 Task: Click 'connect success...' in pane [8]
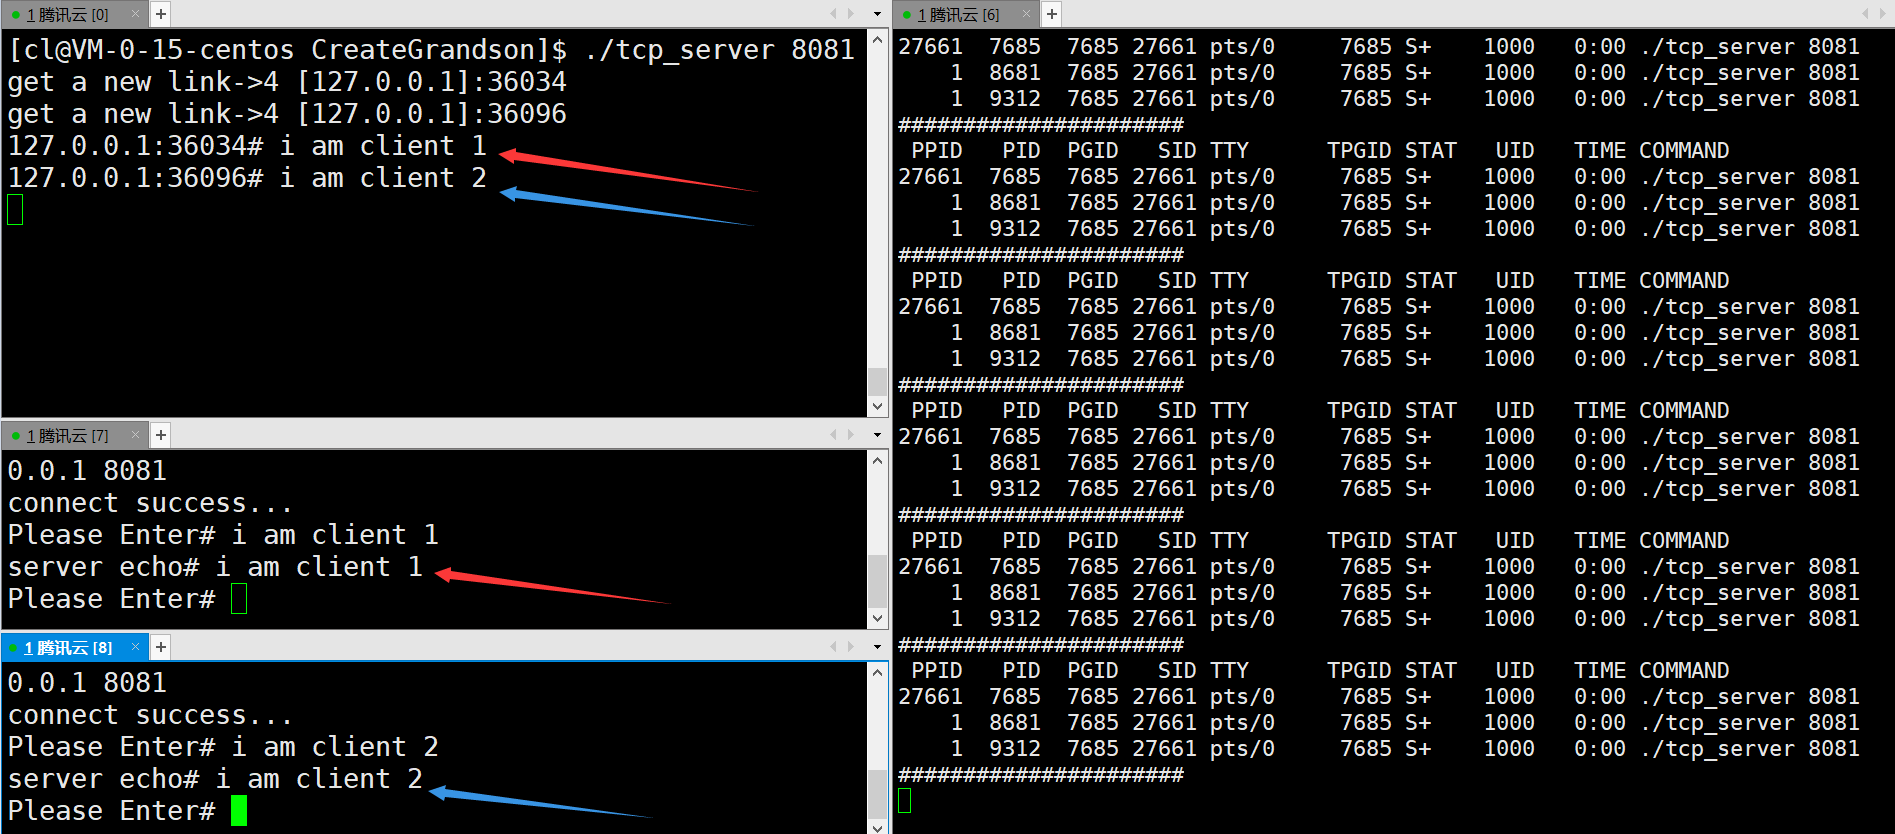(x=150, y=715)
